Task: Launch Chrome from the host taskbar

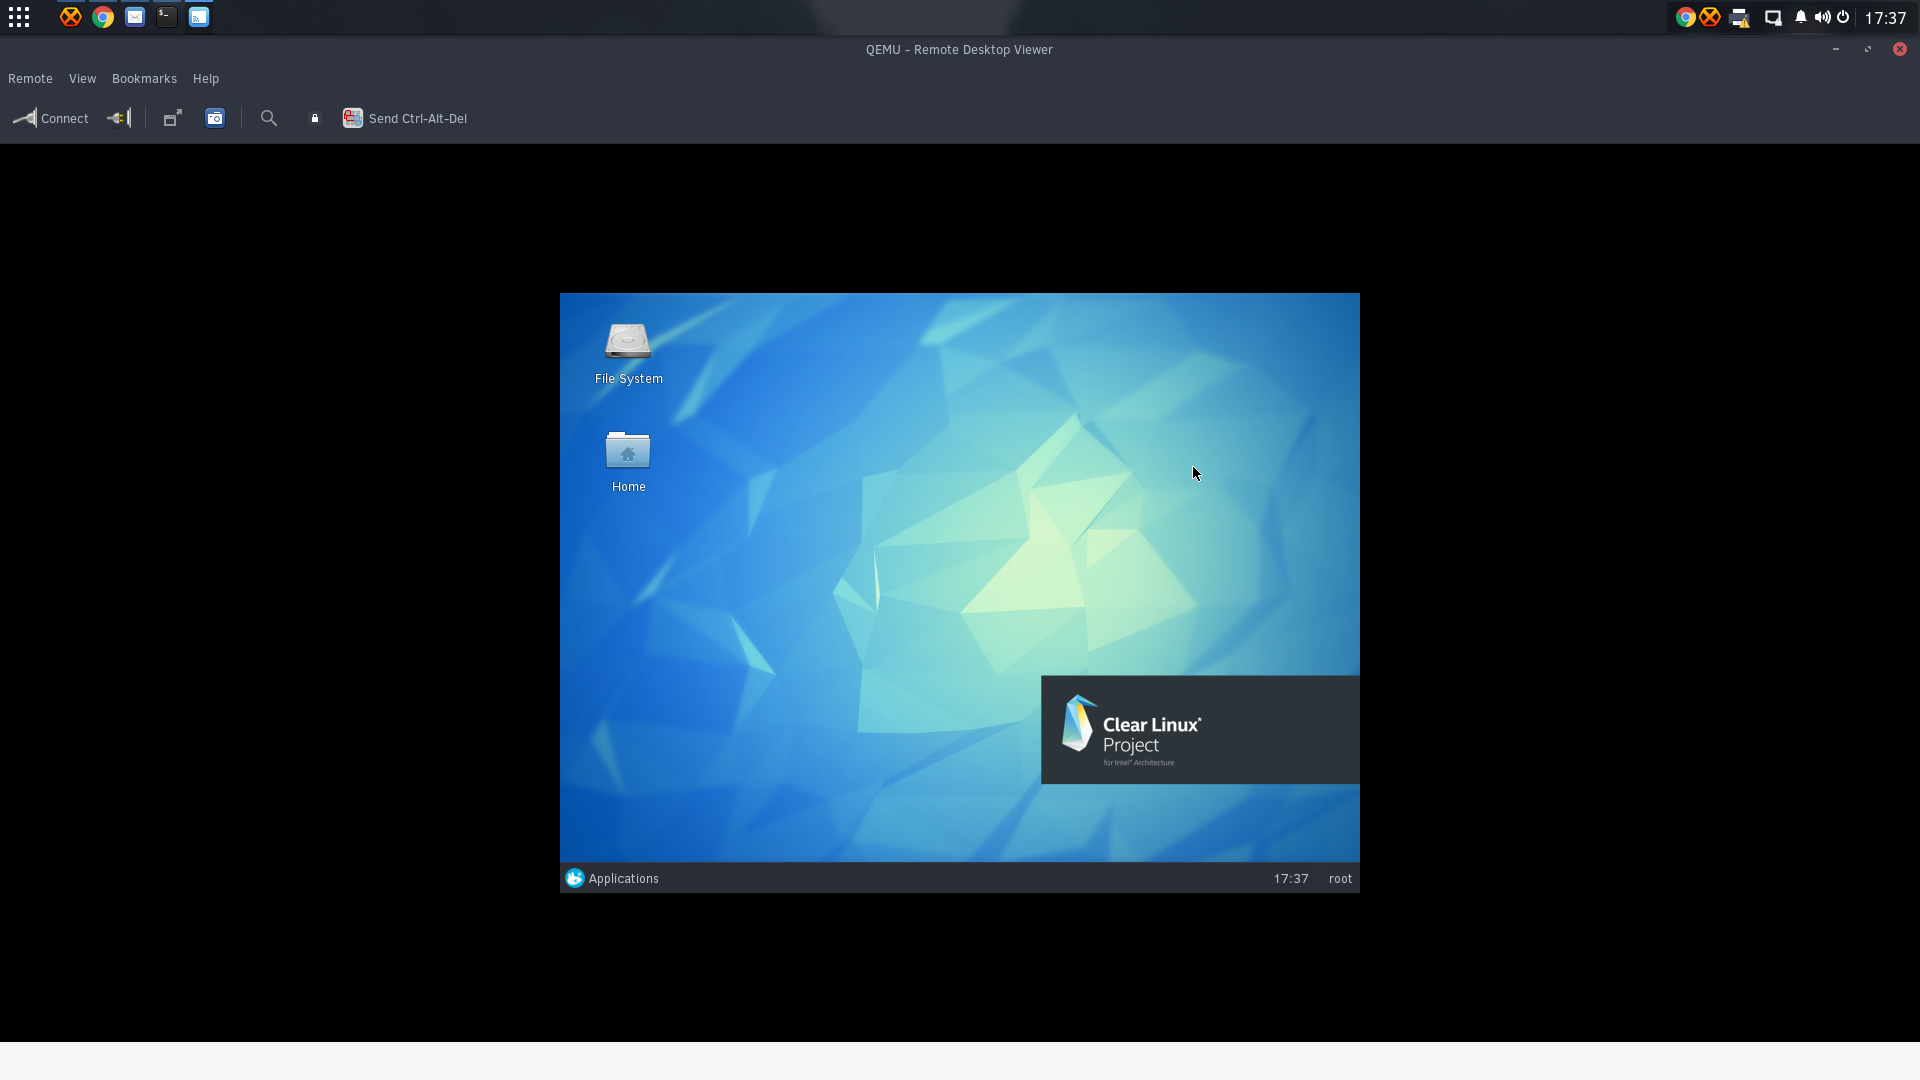Action: (x=103, y=17)
